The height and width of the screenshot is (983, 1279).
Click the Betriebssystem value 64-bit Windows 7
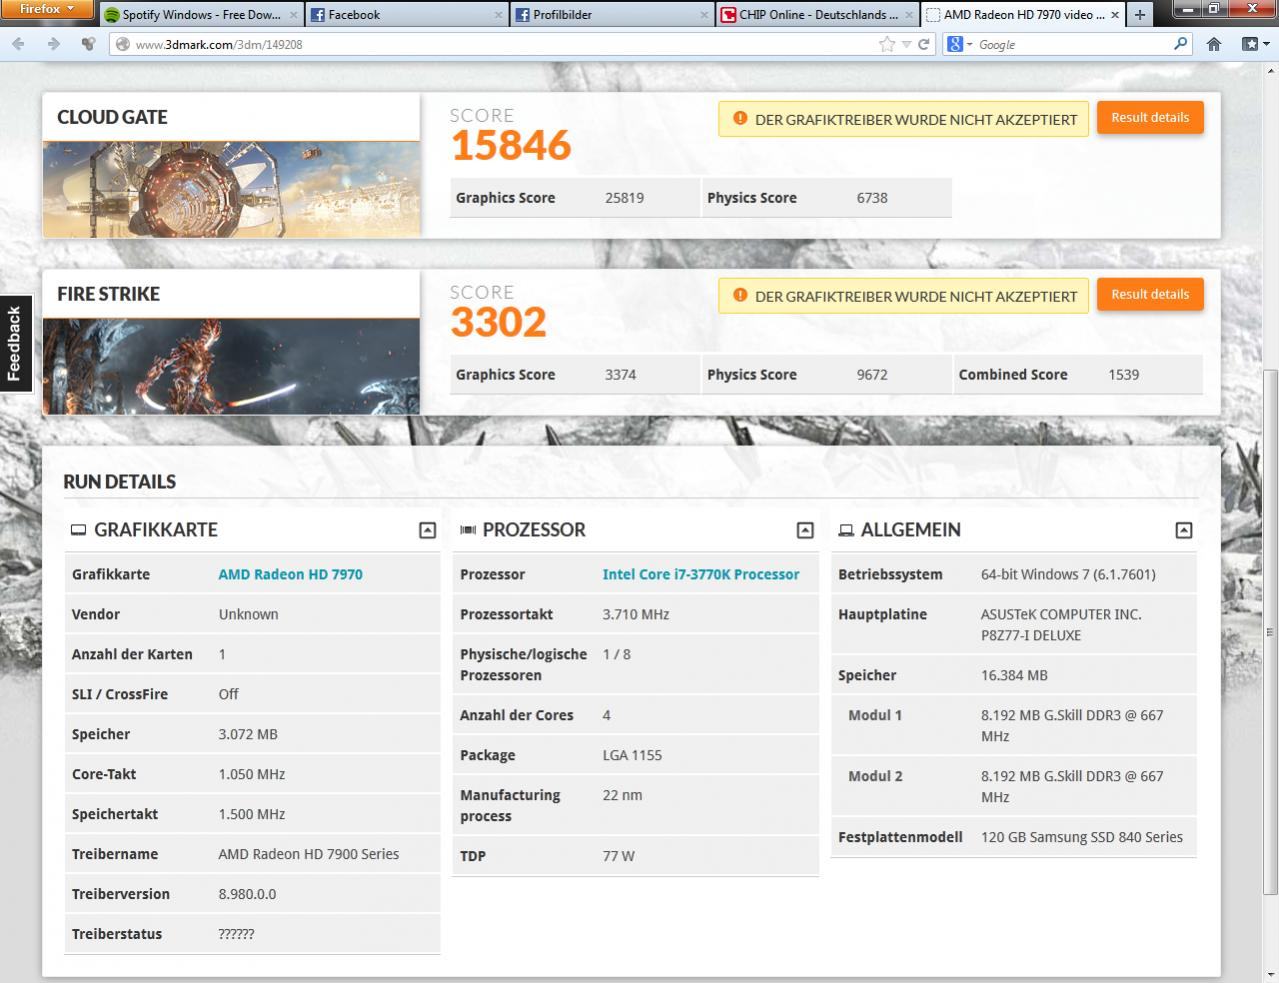coord(1068,574)
